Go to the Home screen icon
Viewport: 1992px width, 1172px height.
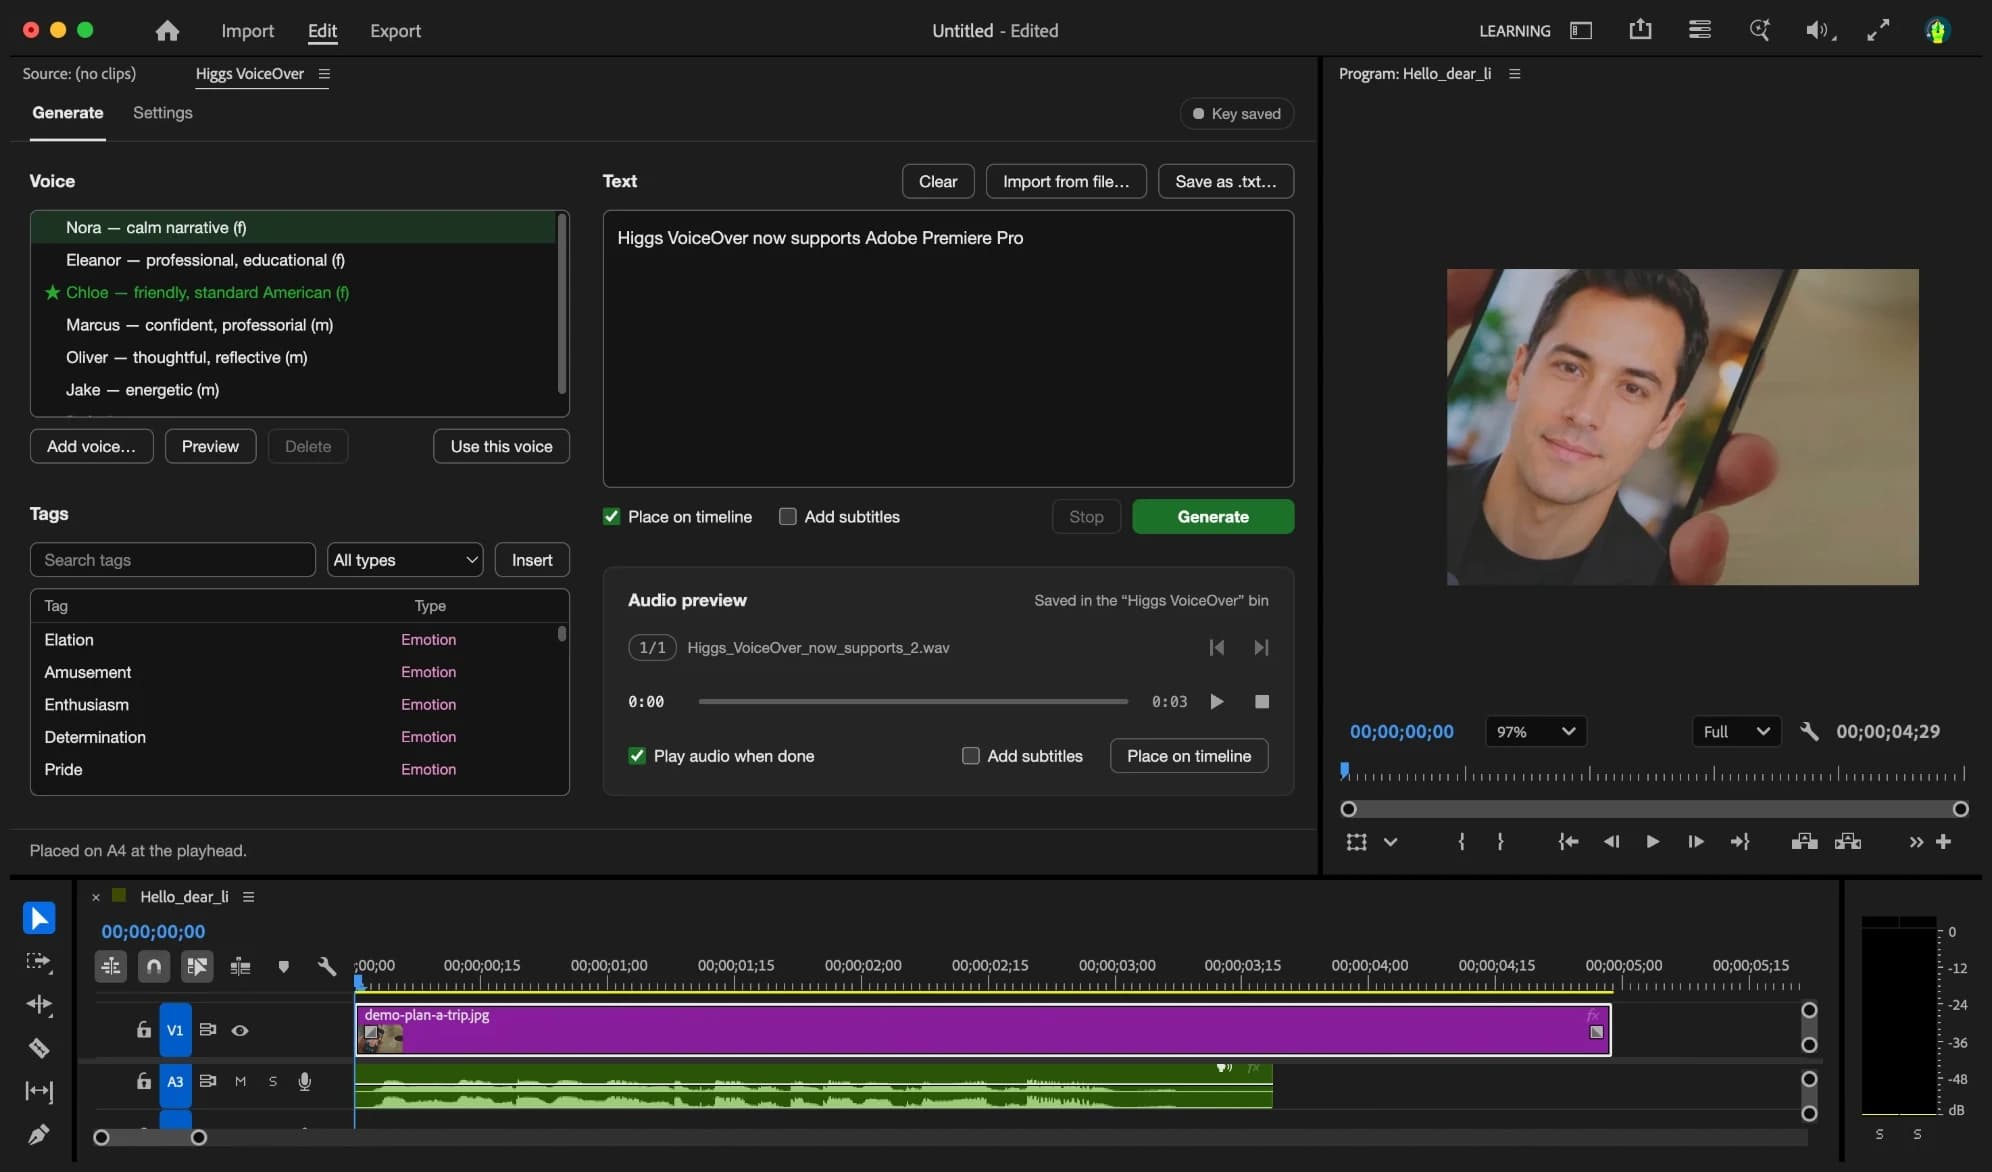tap(167, 30)
